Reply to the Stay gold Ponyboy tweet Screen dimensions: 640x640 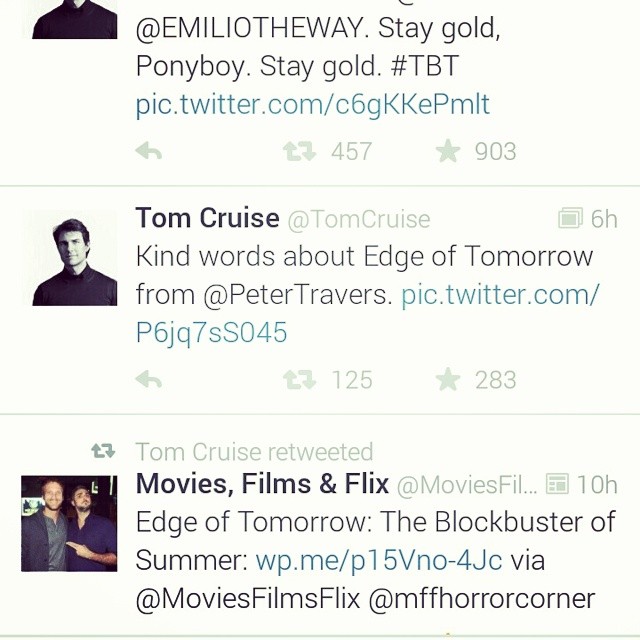(149, 152)
